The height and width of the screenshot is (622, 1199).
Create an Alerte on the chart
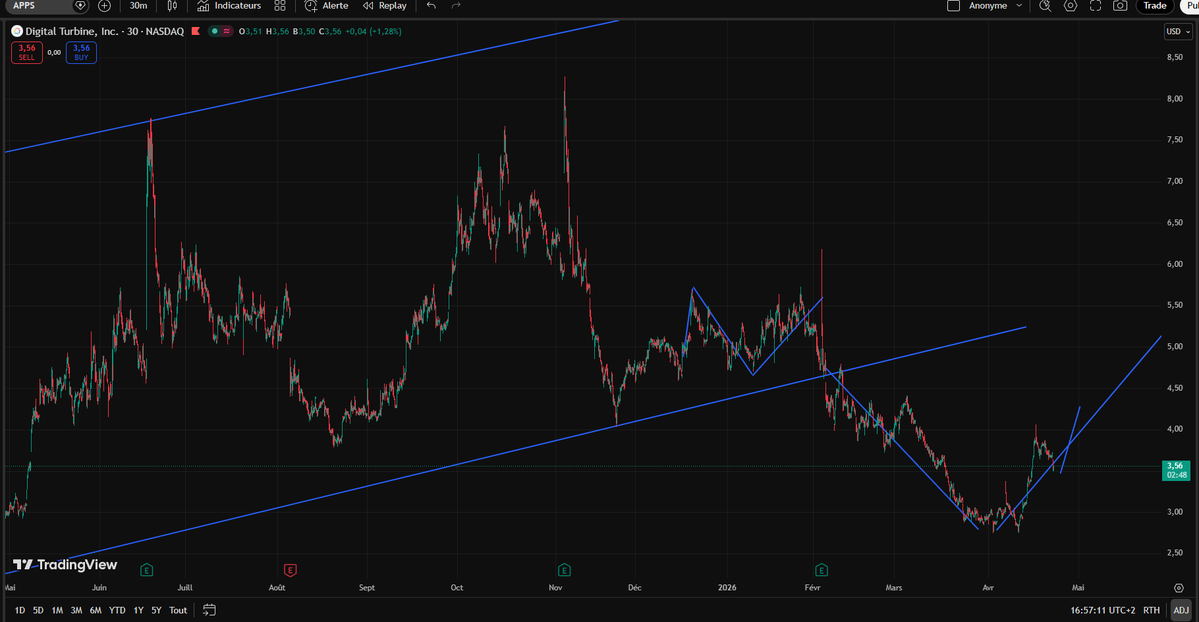tap(327, 6)
